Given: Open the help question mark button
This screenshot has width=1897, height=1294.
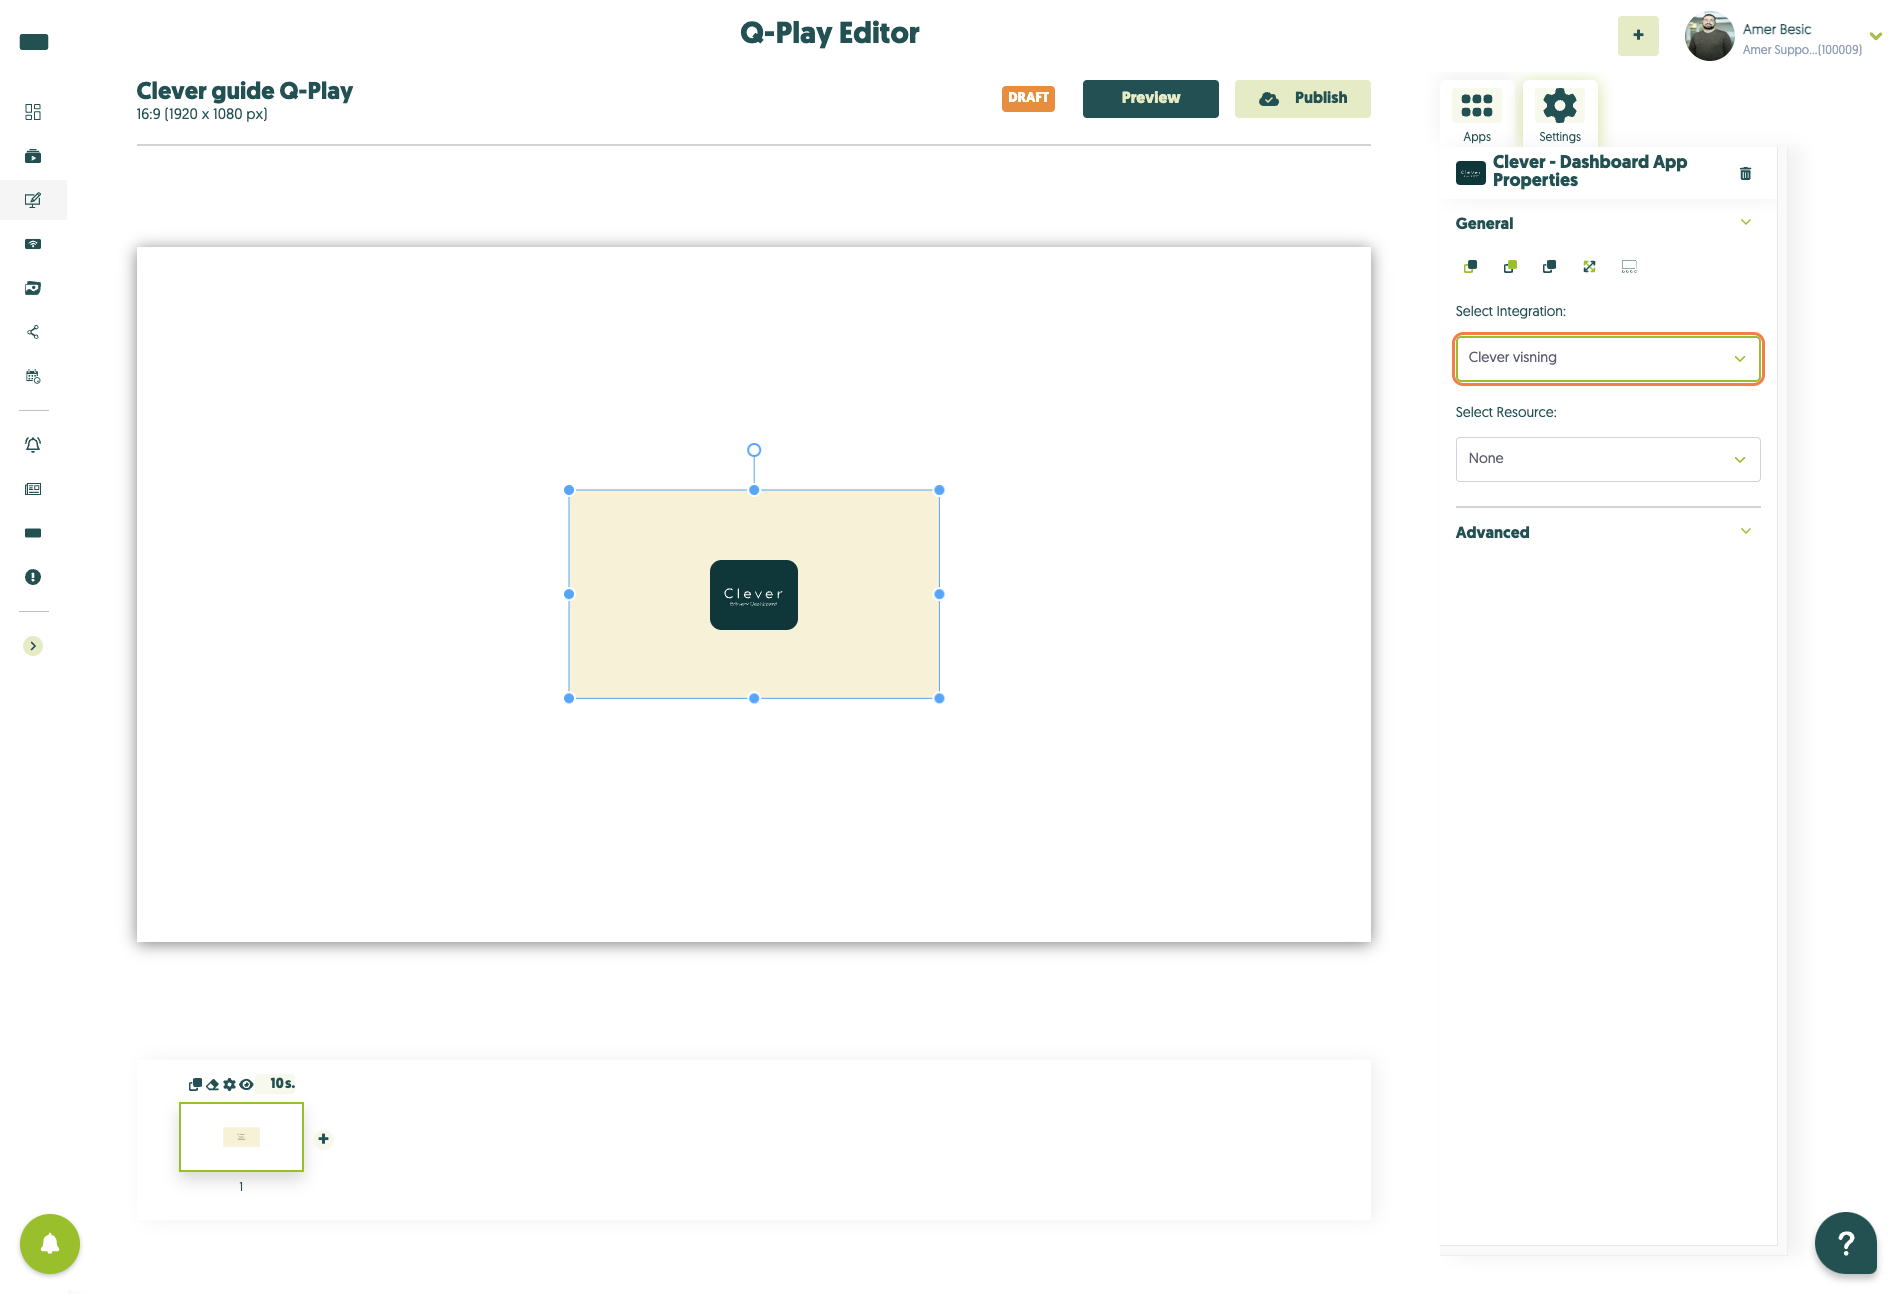Looking at the screenshot, I should click(x=1846, y=1243).
